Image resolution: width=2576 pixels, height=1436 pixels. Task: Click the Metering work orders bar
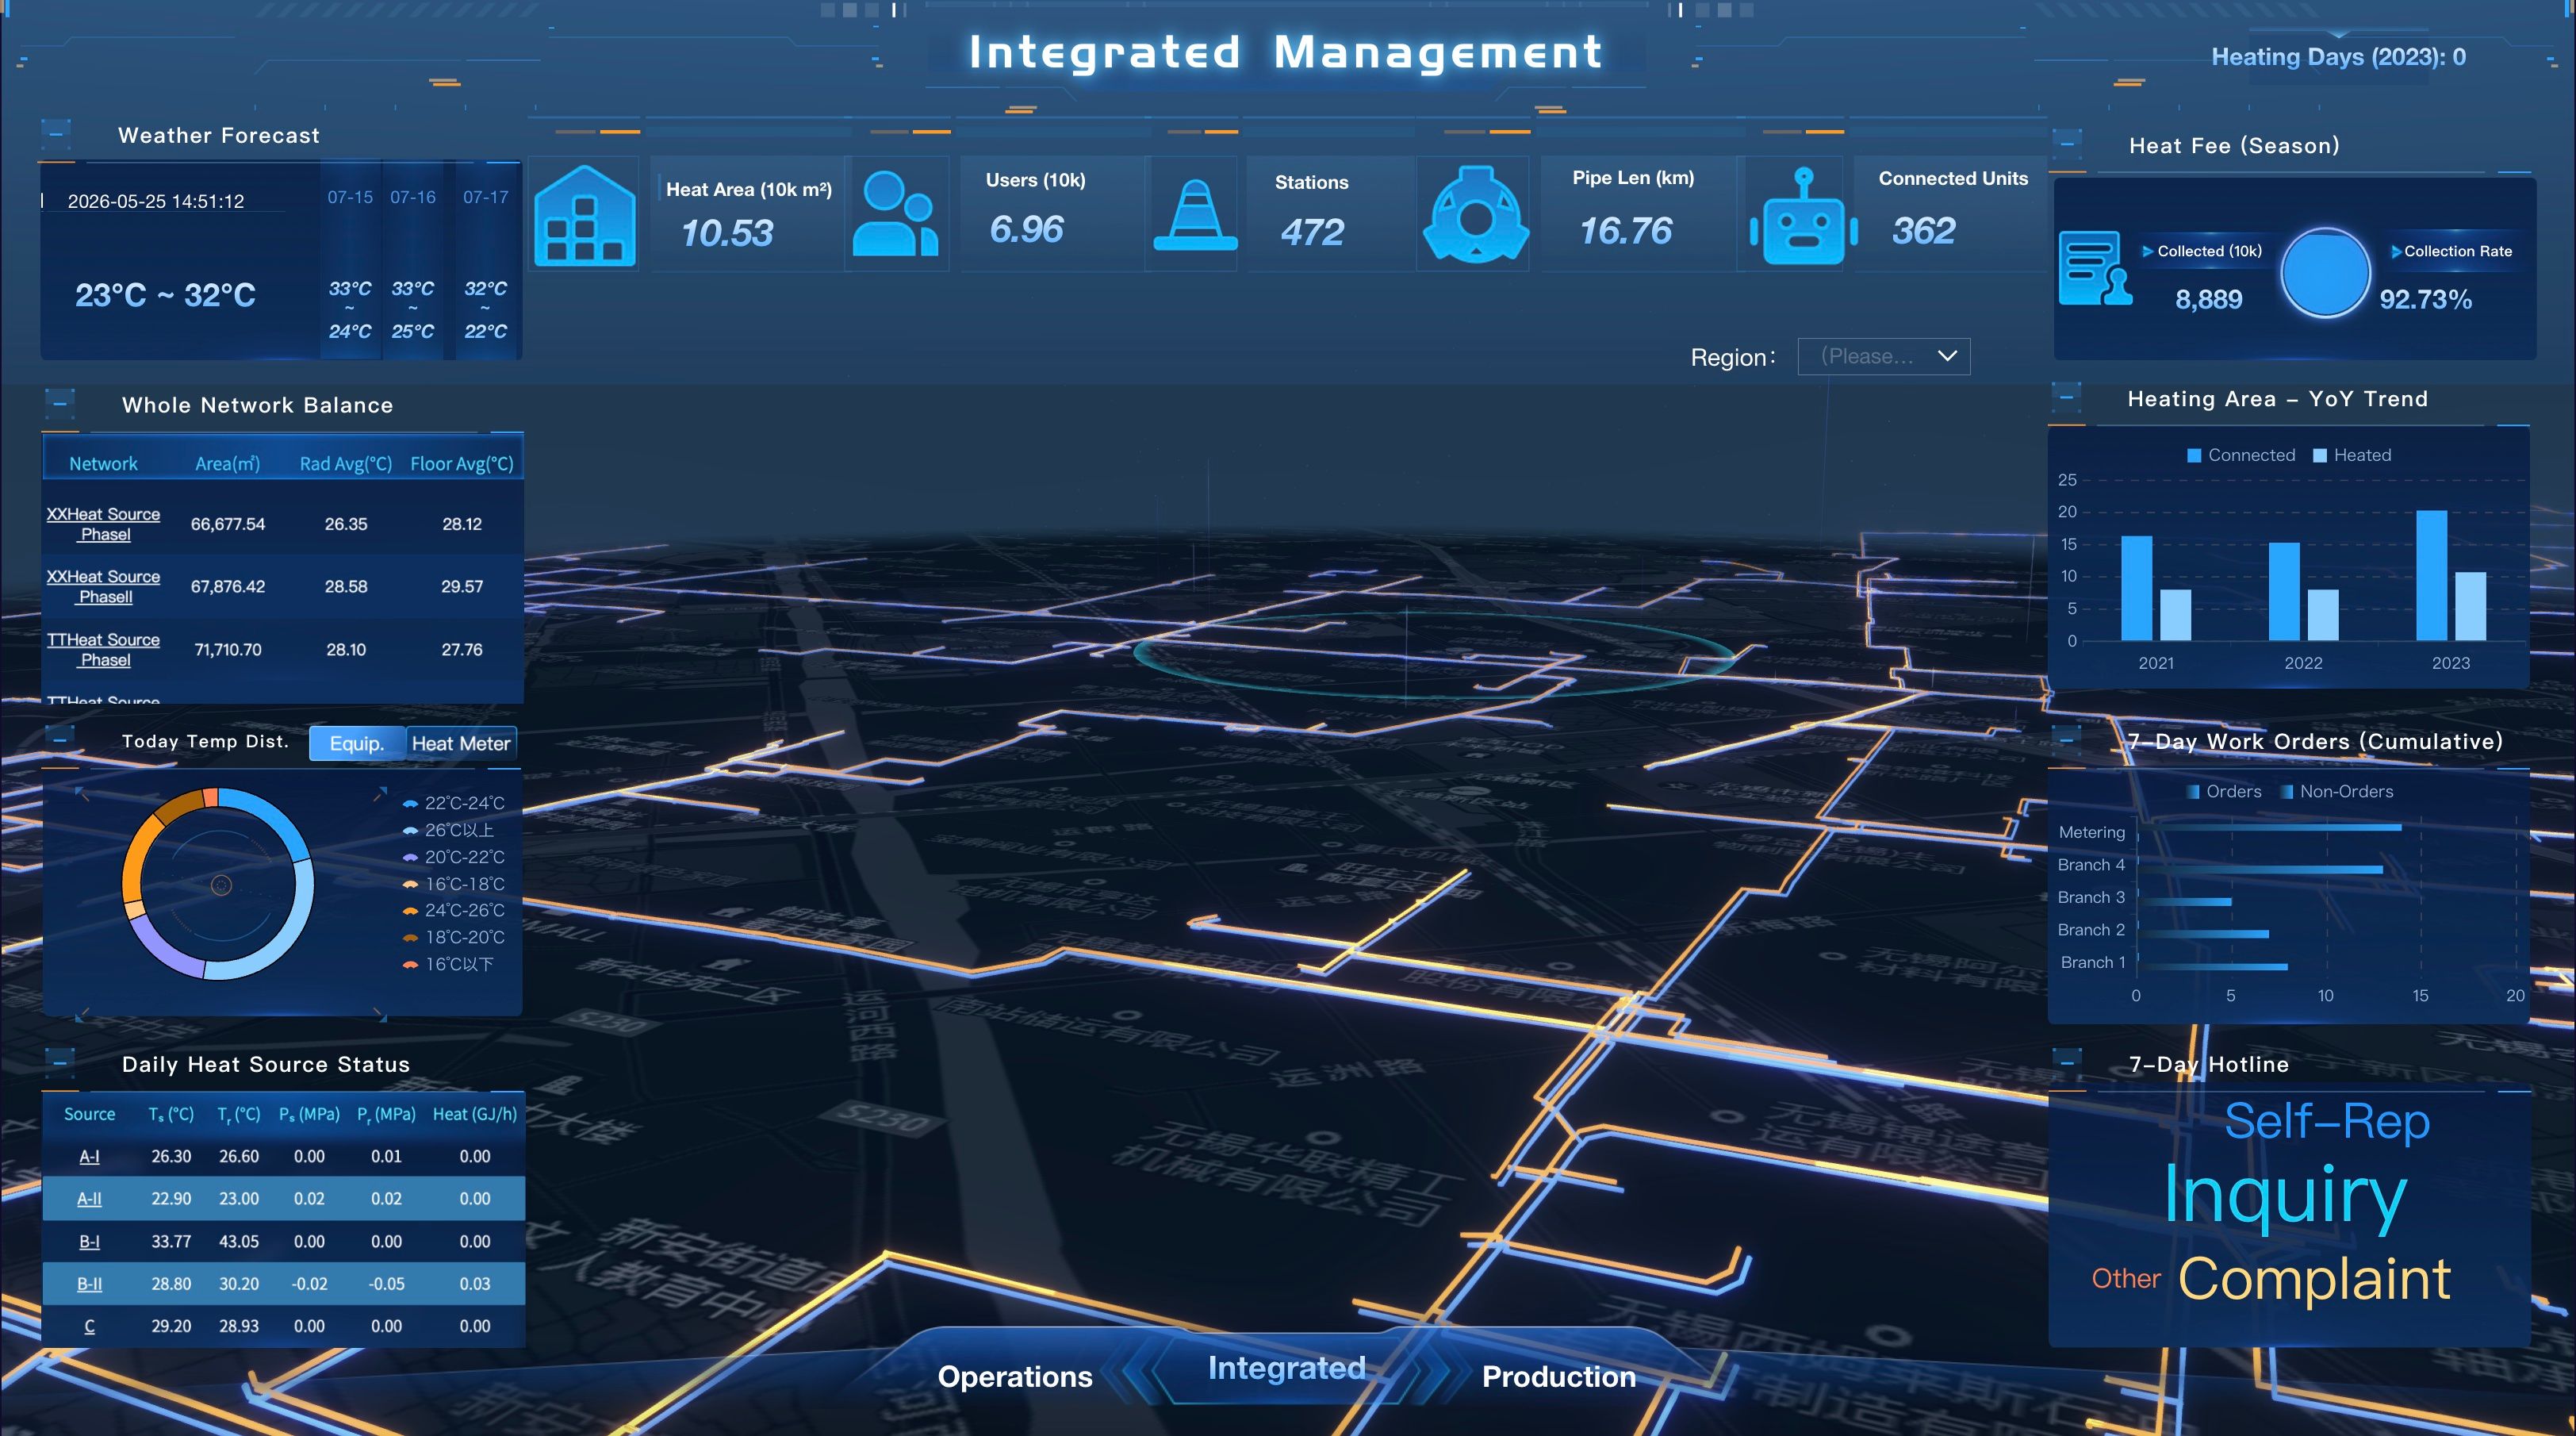coord(2270,827)
